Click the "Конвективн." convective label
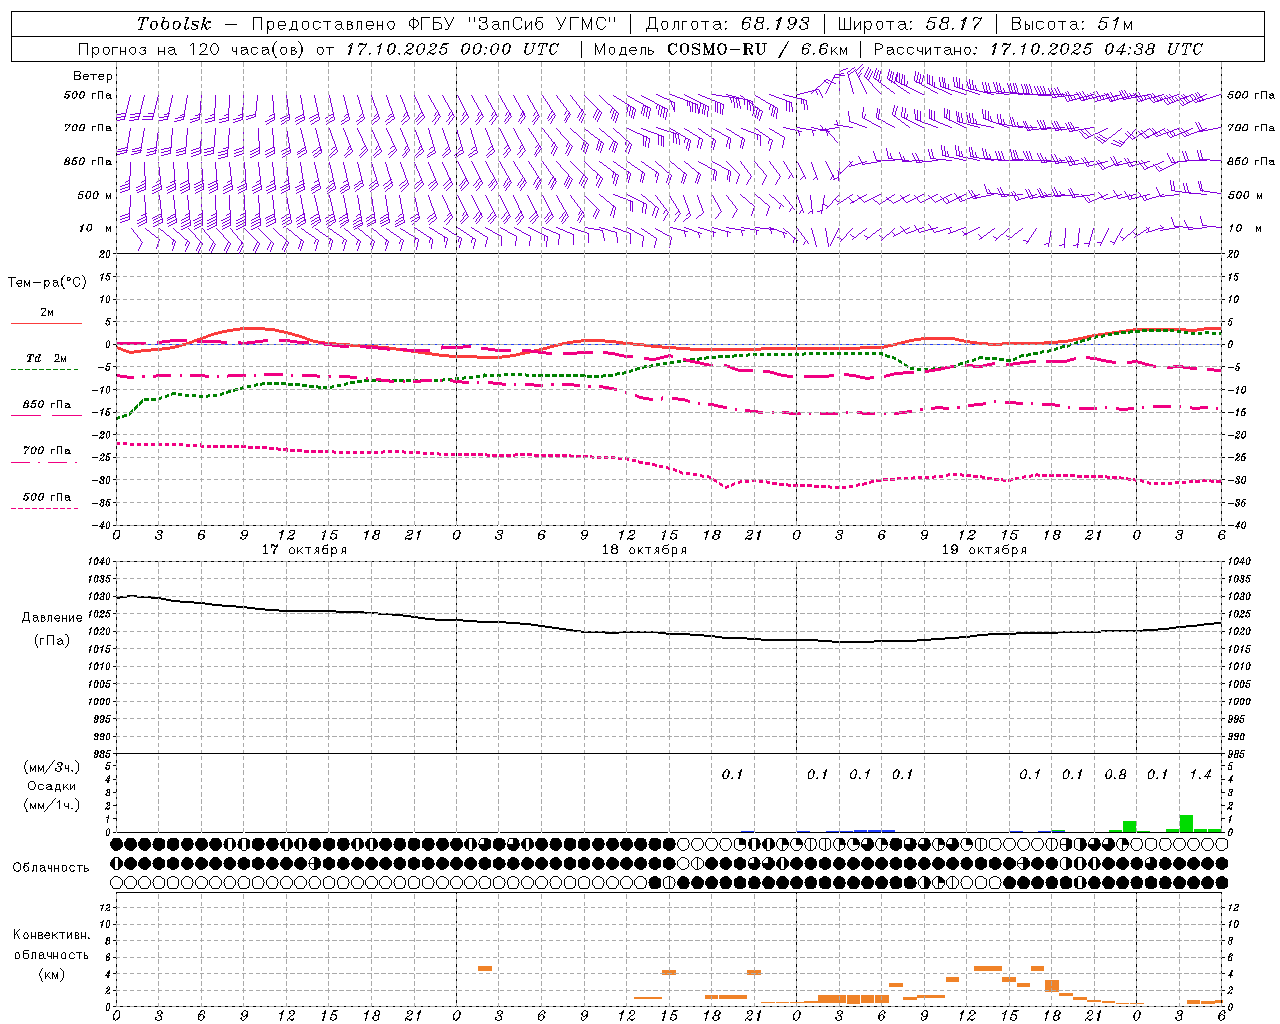This screenshot has width=1280, height=1024. point(51,935)
